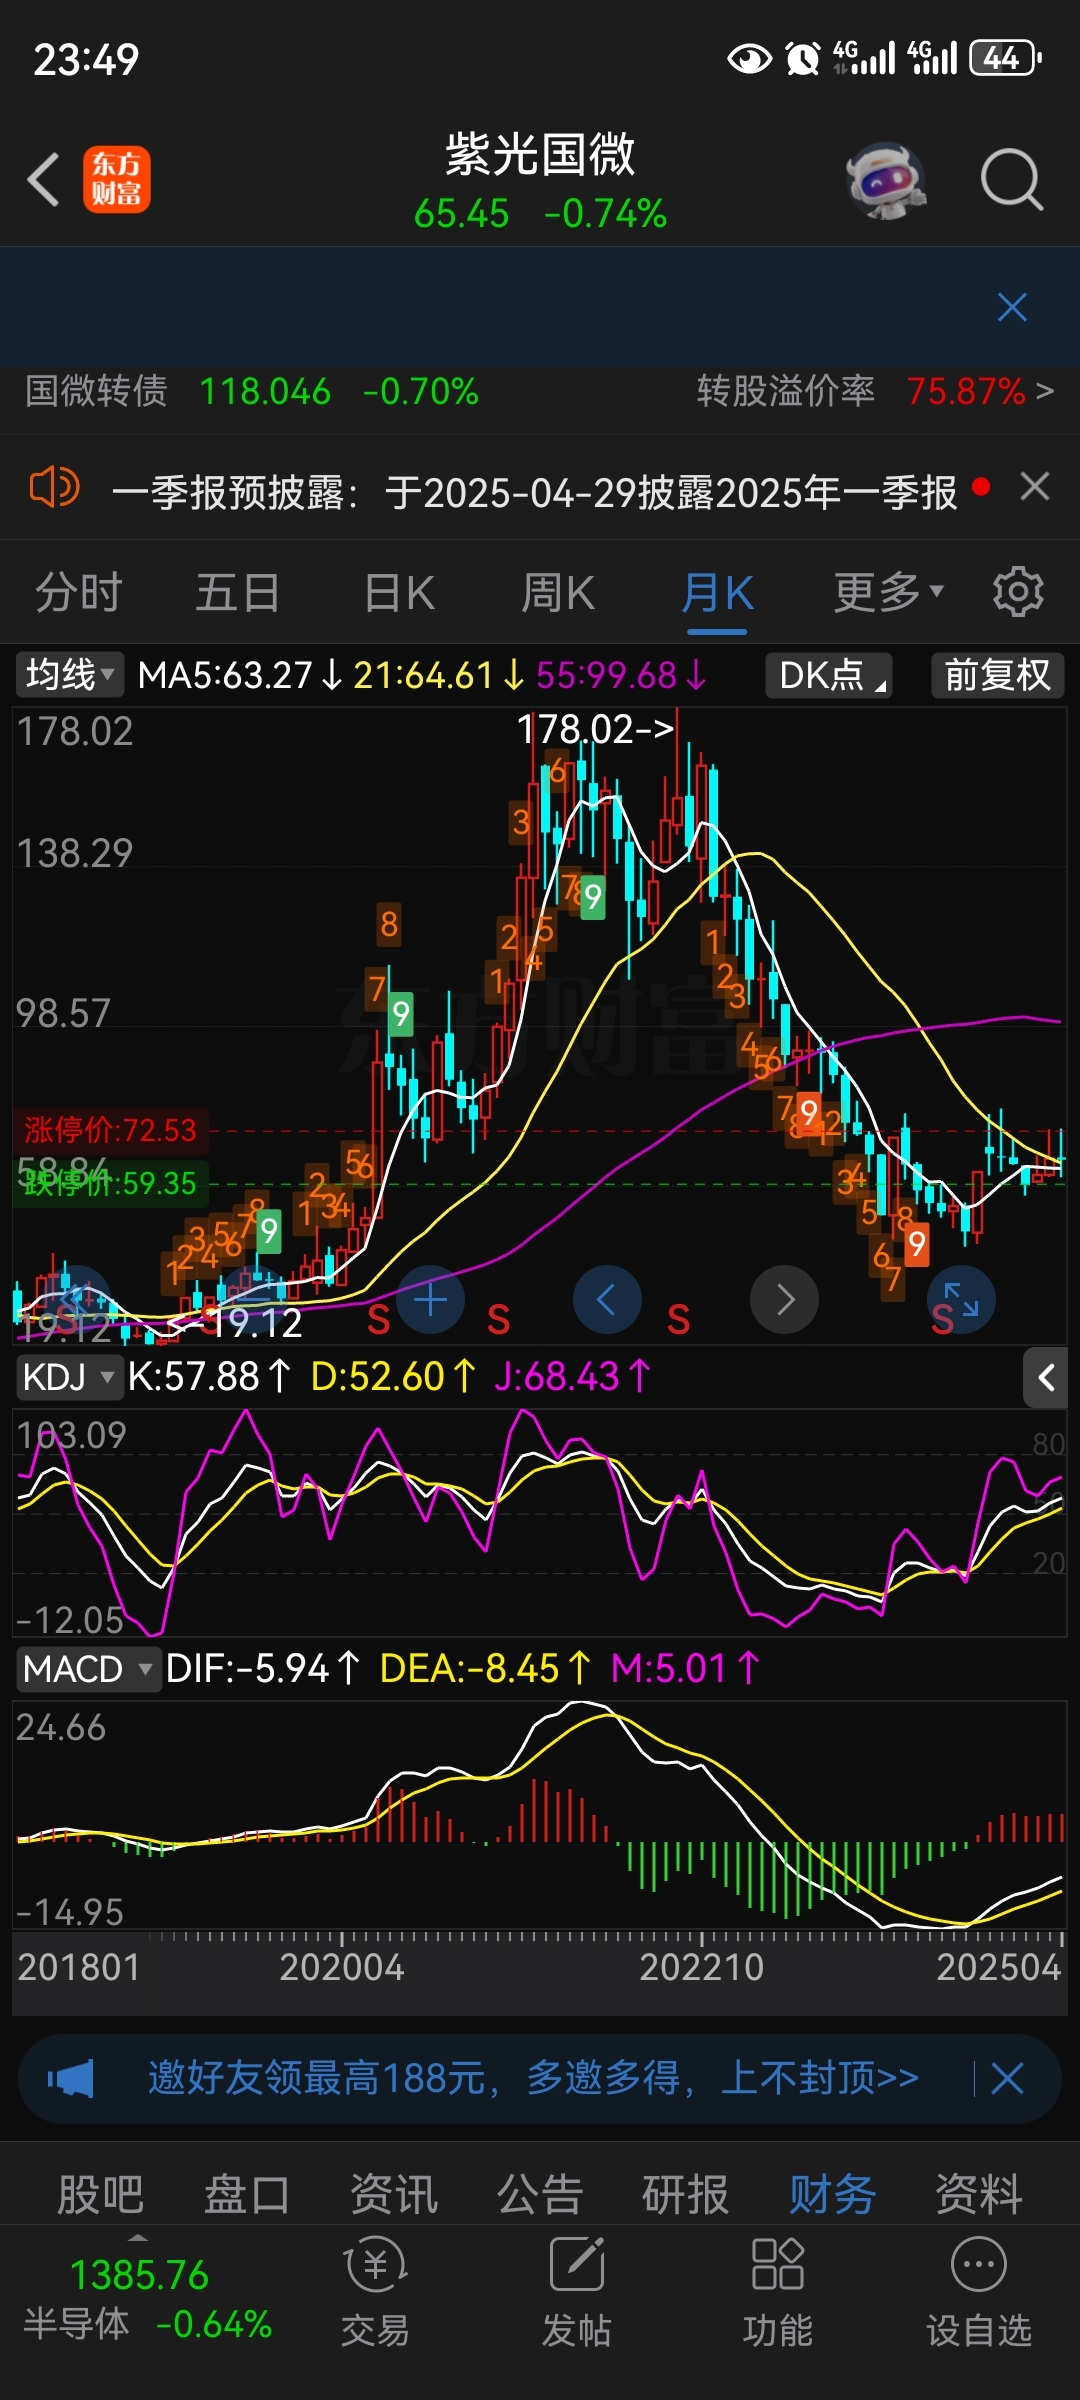Viewport: 1080px width, 2400px height.
Task: Switch to 分时 tab
Action: [x=78, y=592]
